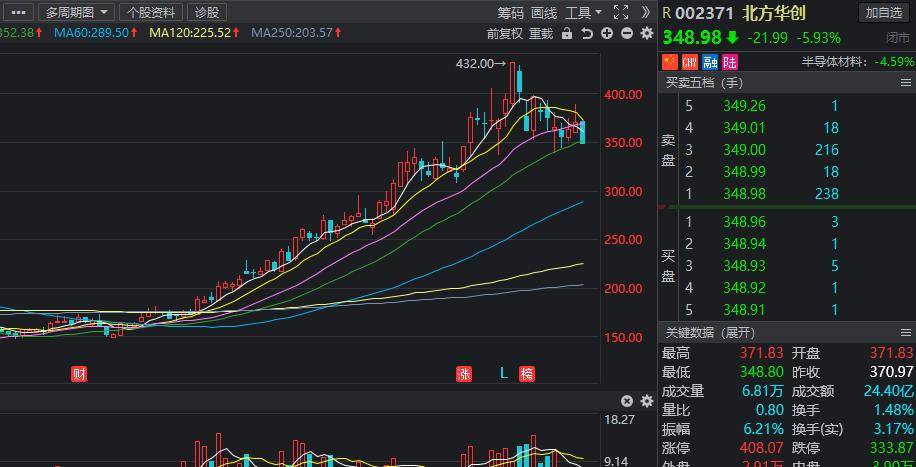Image resolution: width=916 pixels, height=467 pixels.
Task: Click the 陆 stock connect badge
Action: 730,61
